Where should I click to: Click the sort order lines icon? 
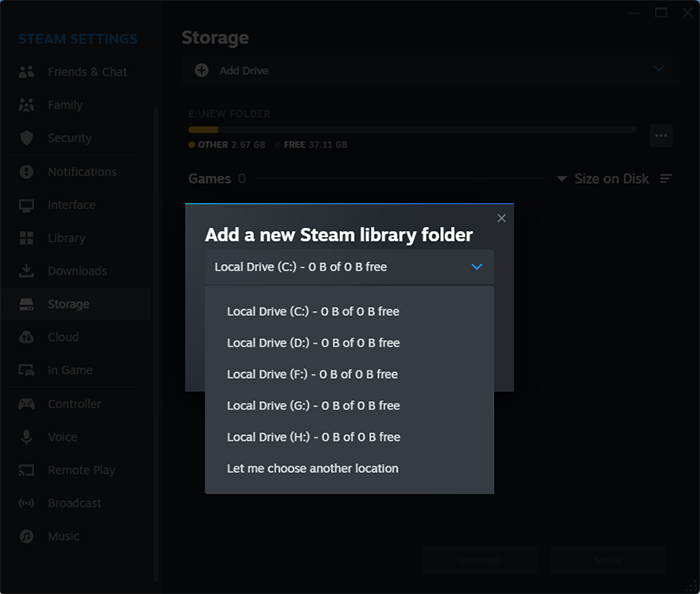tap(666, 179)
